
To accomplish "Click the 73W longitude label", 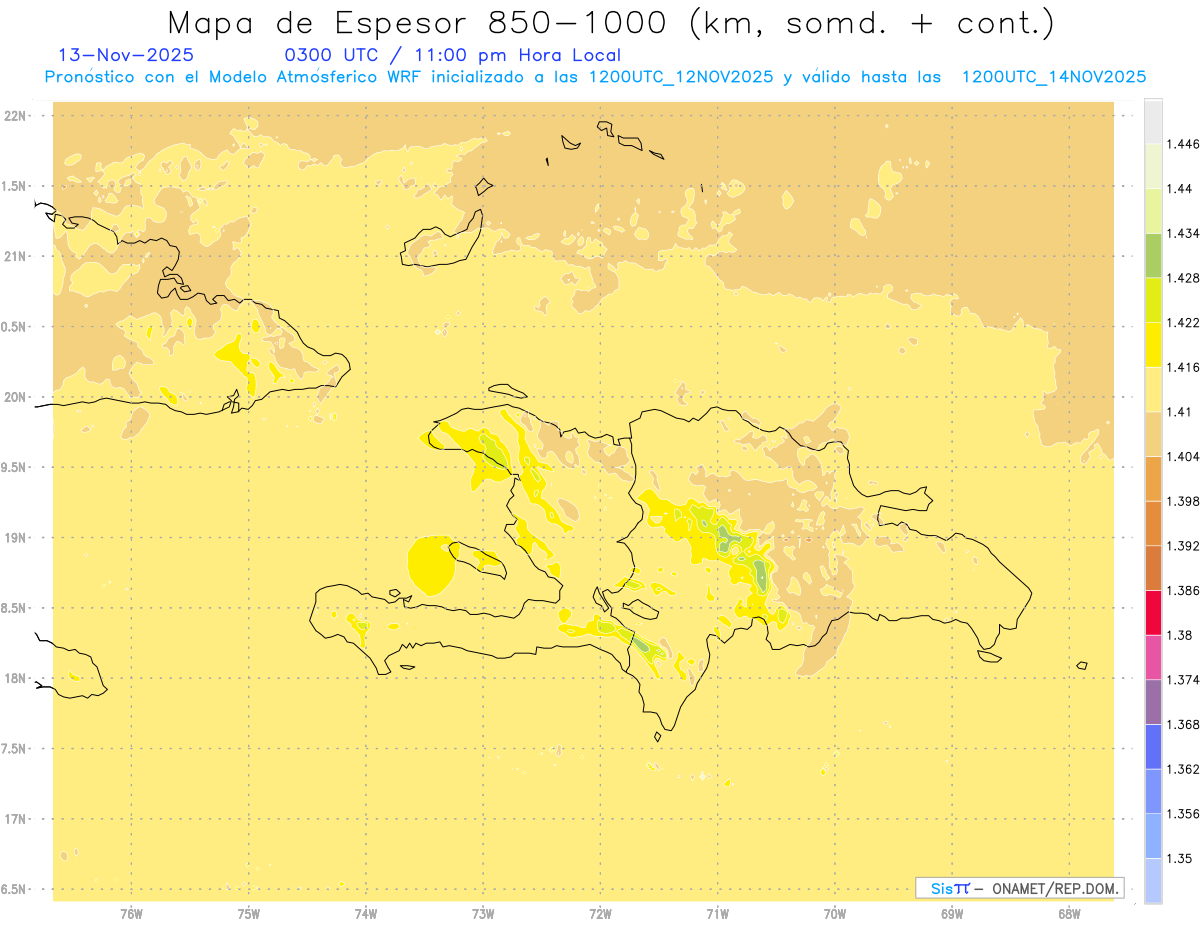I will (483, 913).
